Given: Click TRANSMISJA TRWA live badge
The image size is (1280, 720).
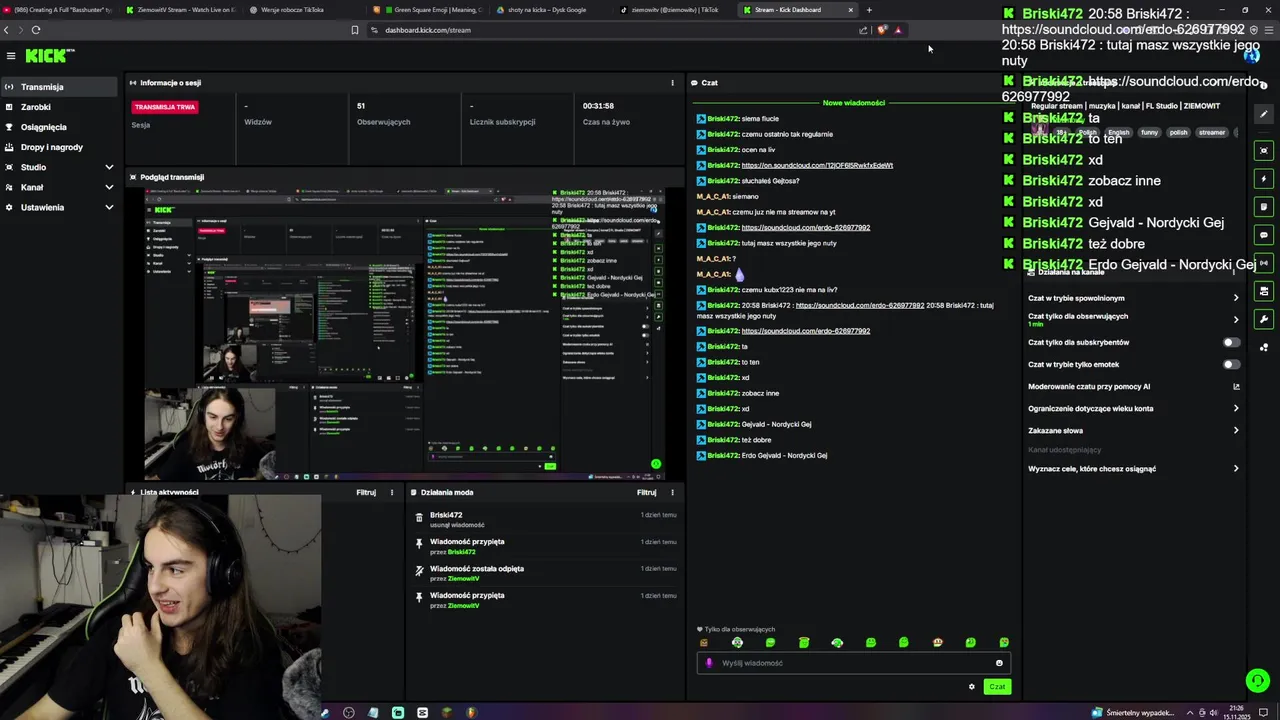Looking at the screenshot, I should coord(165,107).
